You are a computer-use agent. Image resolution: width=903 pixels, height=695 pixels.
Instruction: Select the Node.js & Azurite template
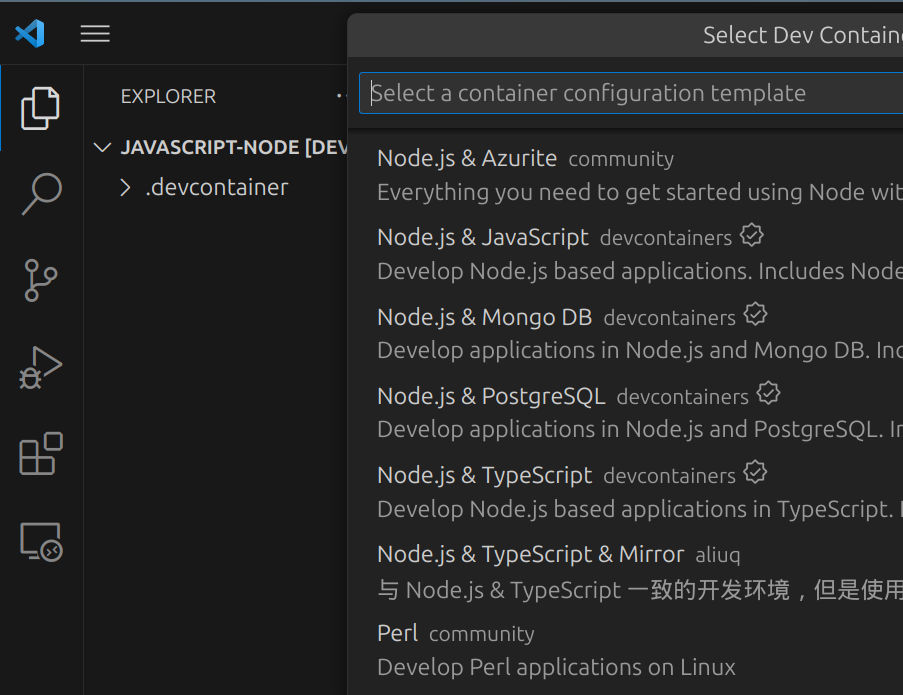point(467,158)
